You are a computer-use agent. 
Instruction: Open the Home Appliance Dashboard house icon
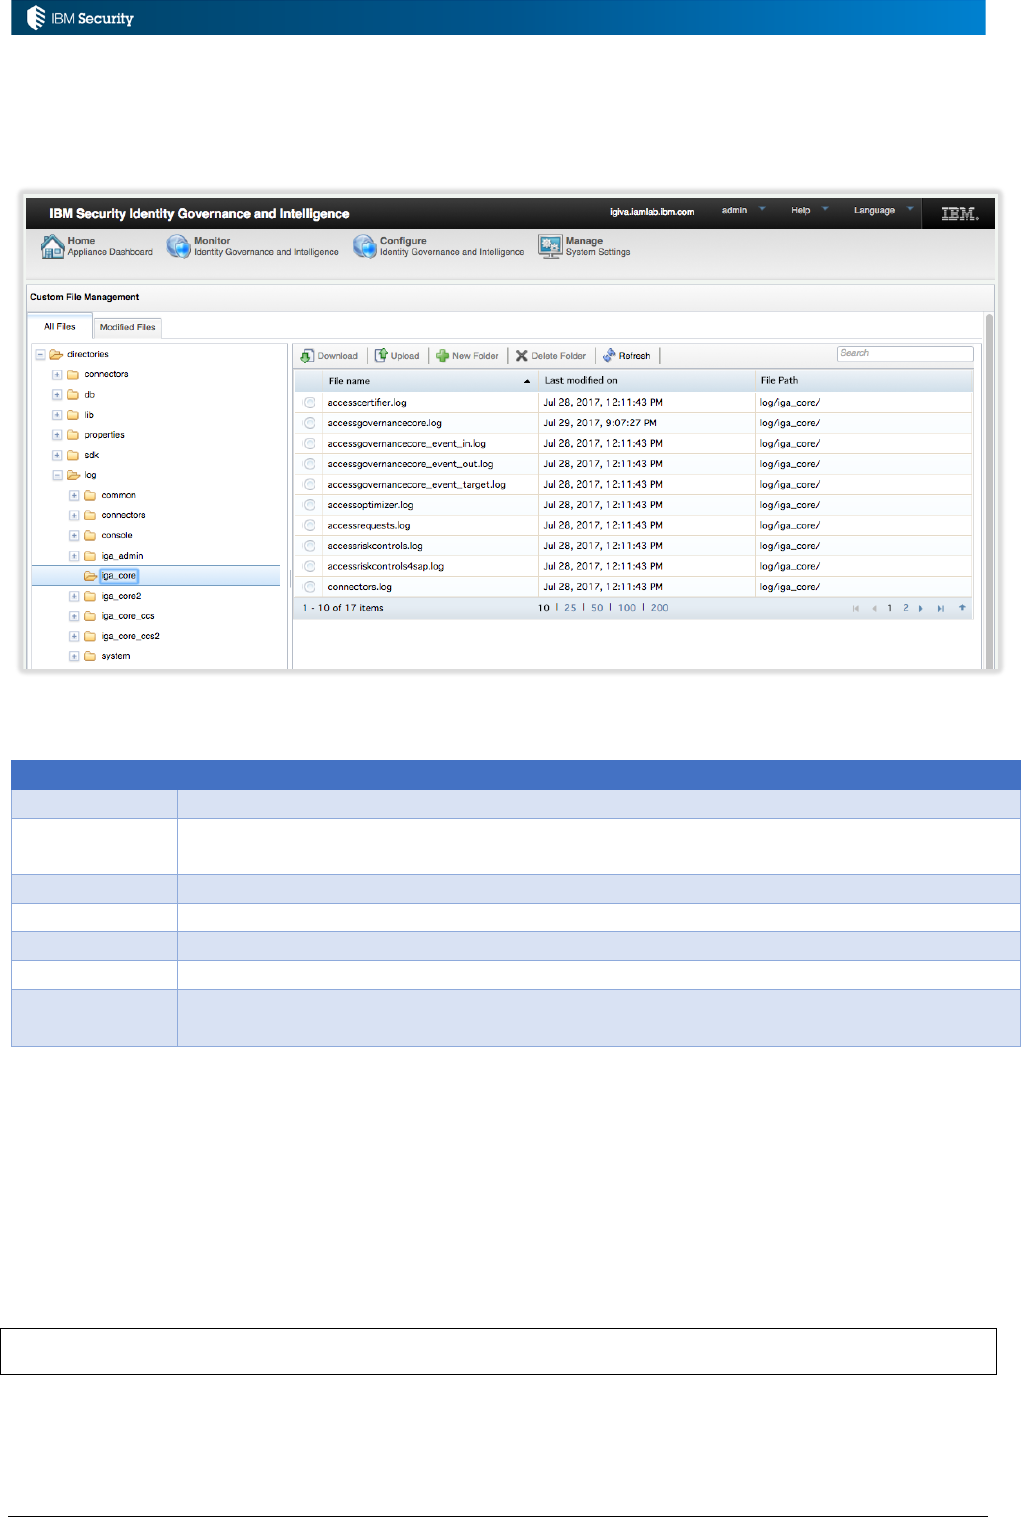click(x=52, y=246)
